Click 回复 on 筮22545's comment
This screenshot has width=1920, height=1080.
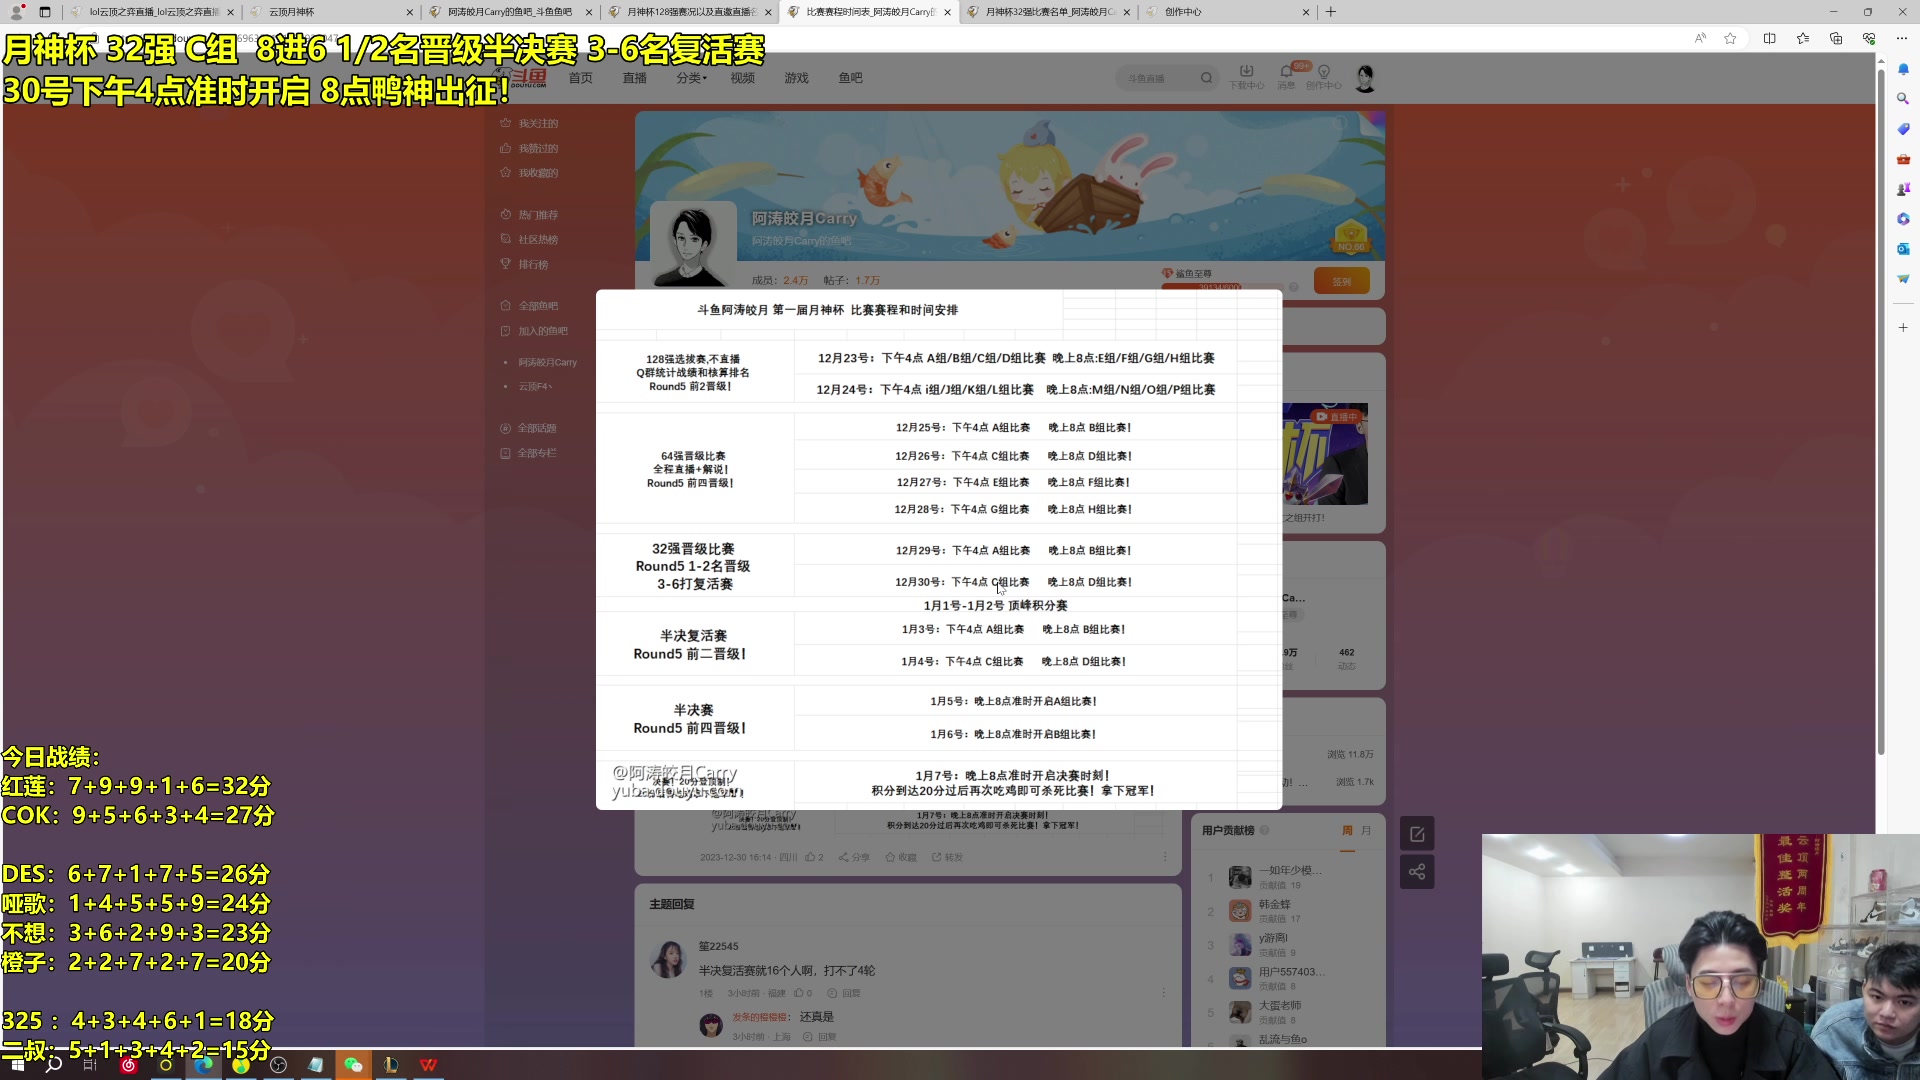click(844, 993)
